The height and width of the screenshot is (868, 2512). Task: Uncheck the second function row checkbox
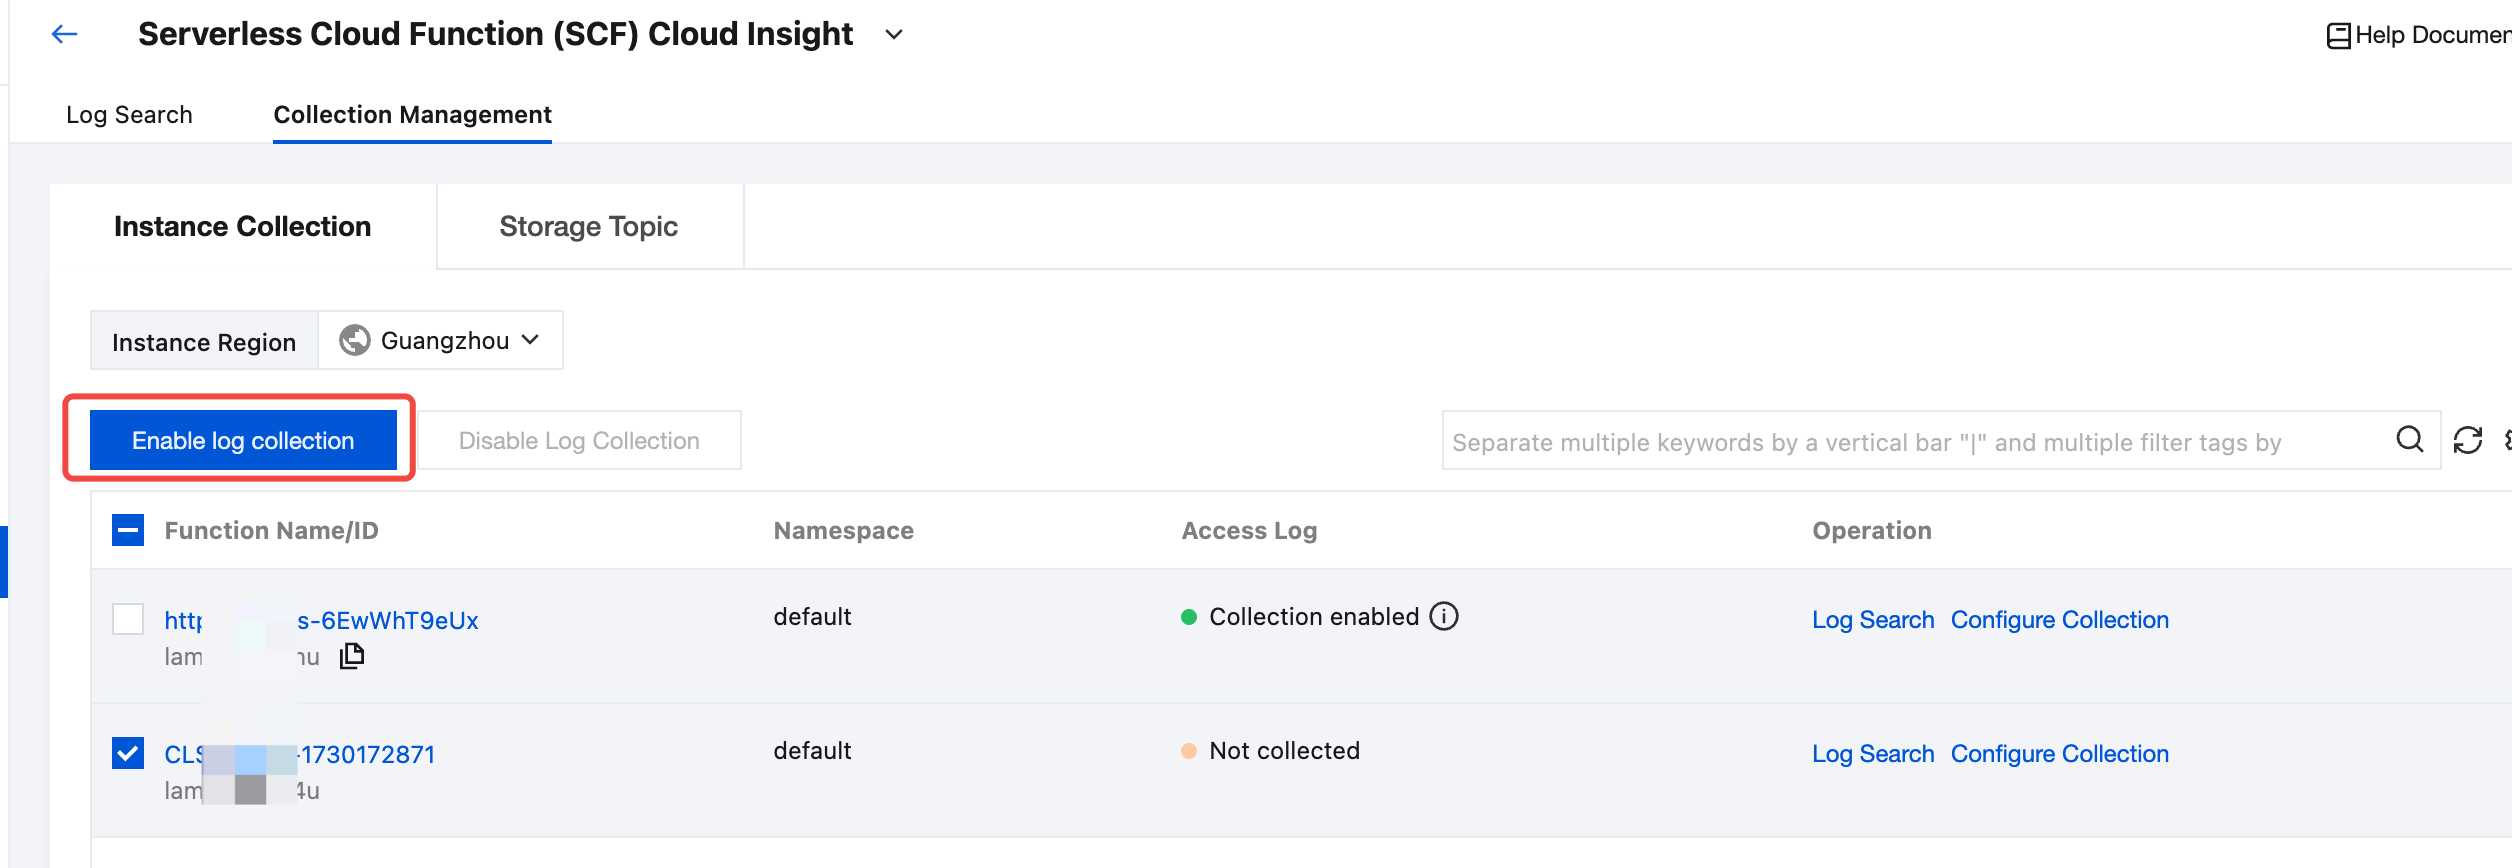click(128, 753)
